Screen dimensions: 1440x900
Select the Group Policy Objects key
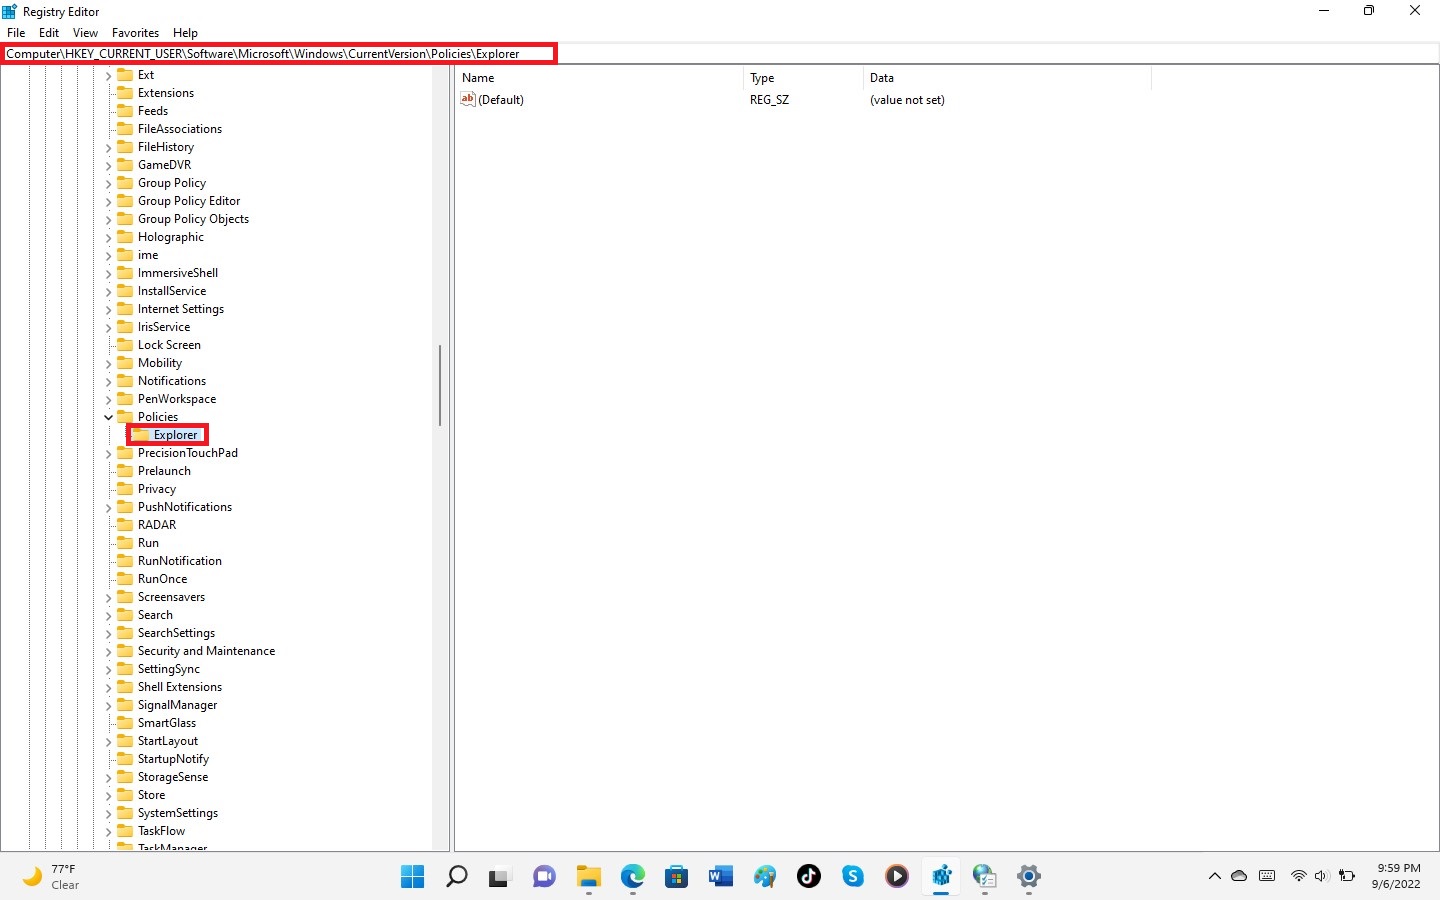pos(193,219)
